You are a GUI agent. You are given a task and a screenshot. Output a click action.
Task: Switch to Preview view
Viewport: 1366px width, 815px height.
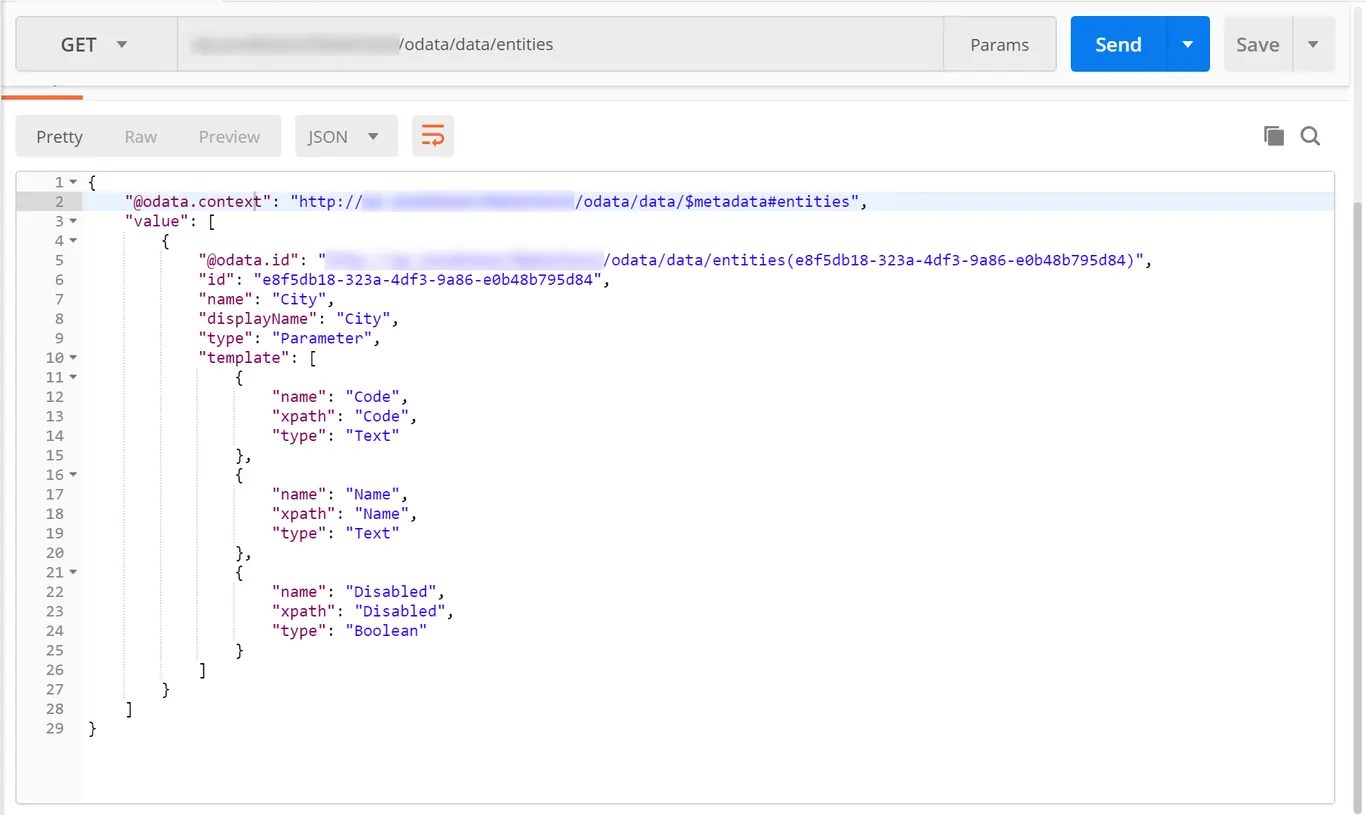point(229,137)
